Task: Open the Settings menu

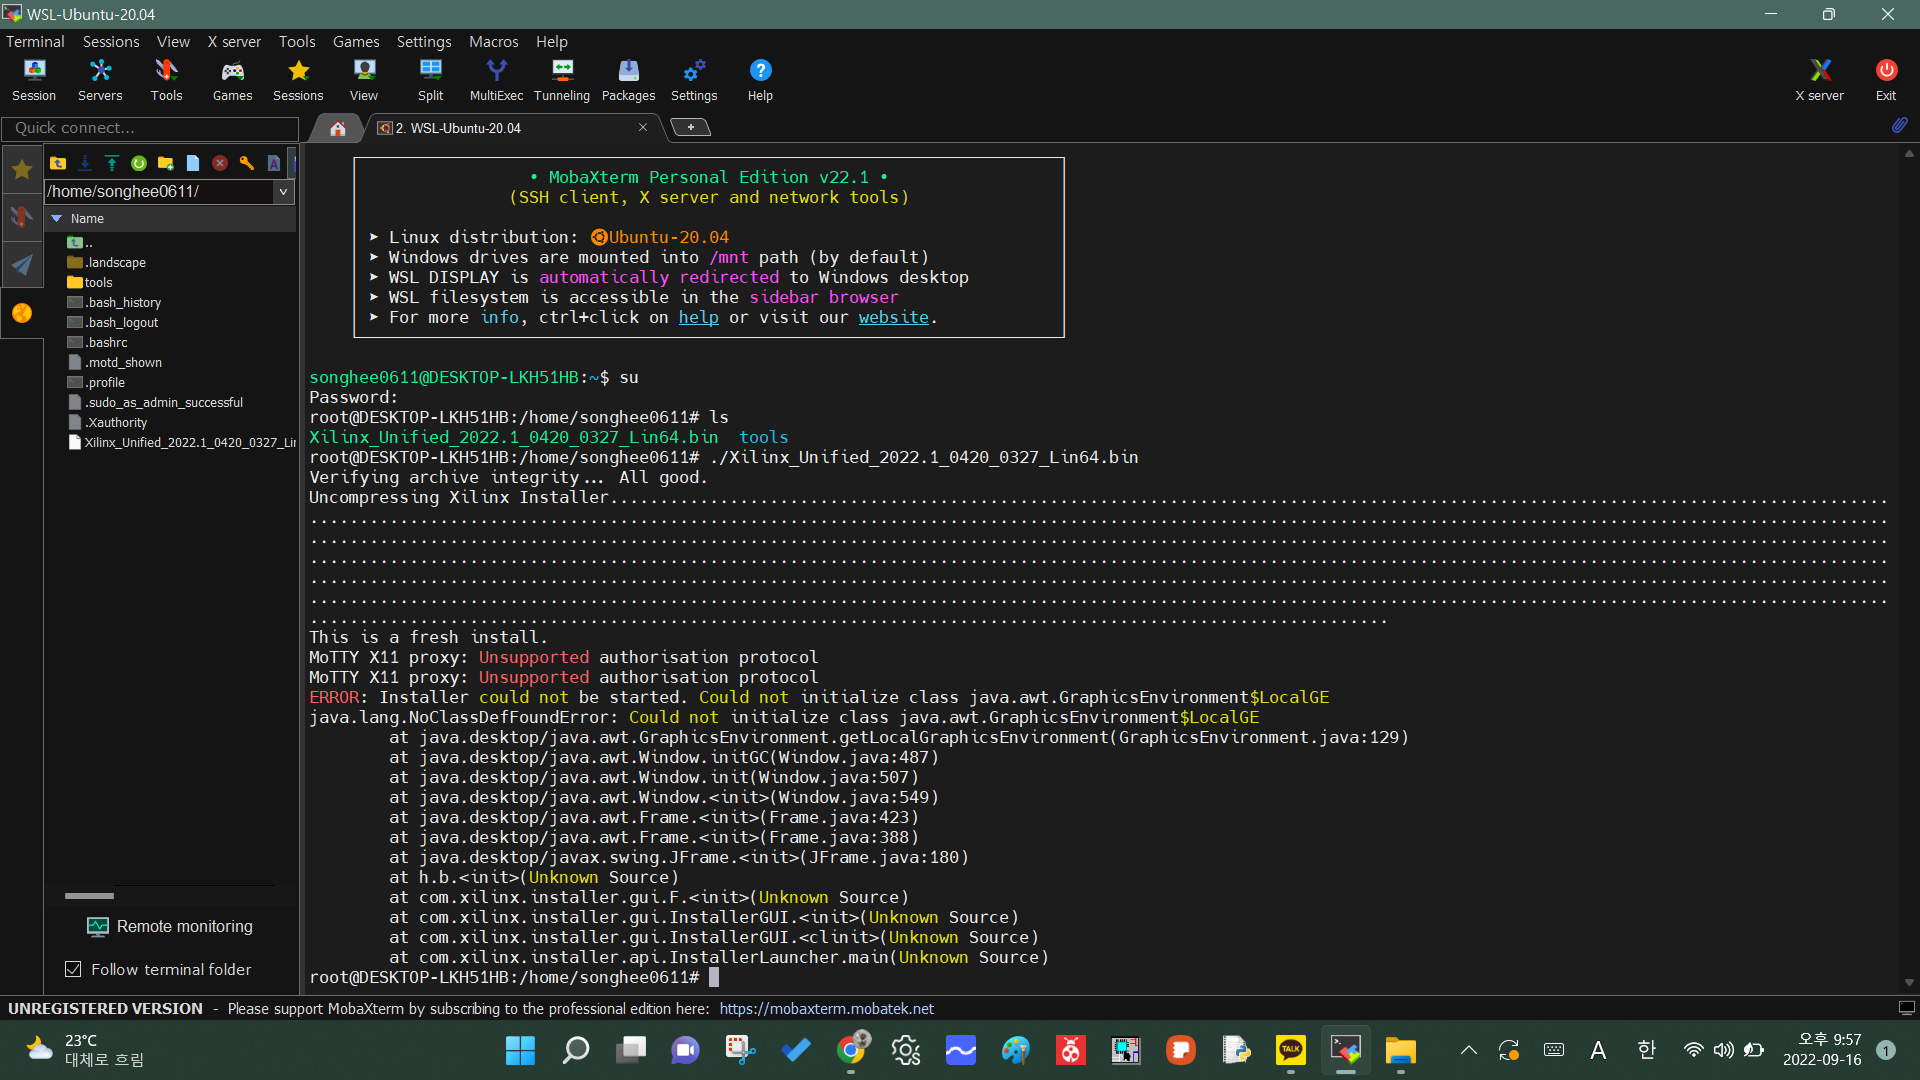Action: coord(424,41)
